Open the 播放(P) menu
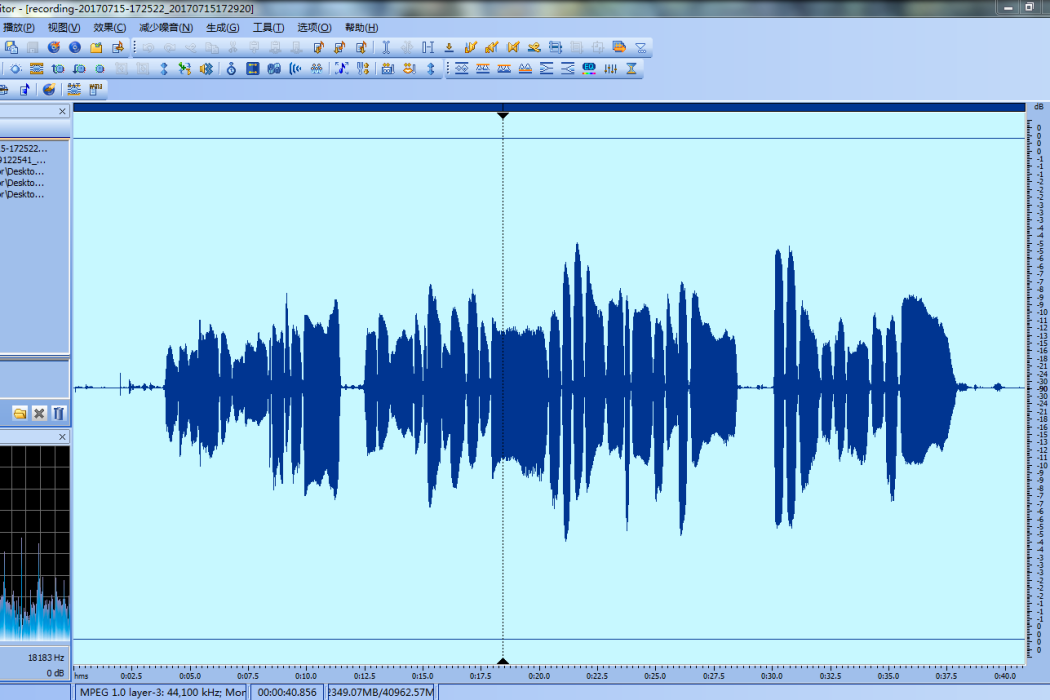 click(18, 27)
